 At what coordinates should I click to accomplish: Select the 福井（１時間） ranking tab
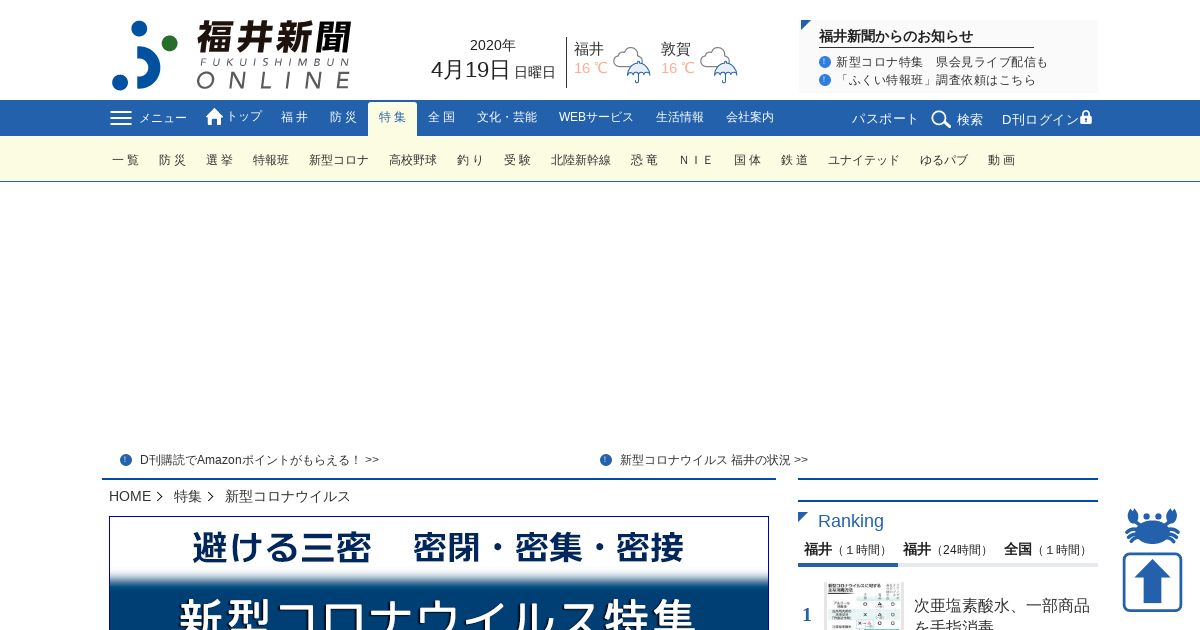[848, 550]
